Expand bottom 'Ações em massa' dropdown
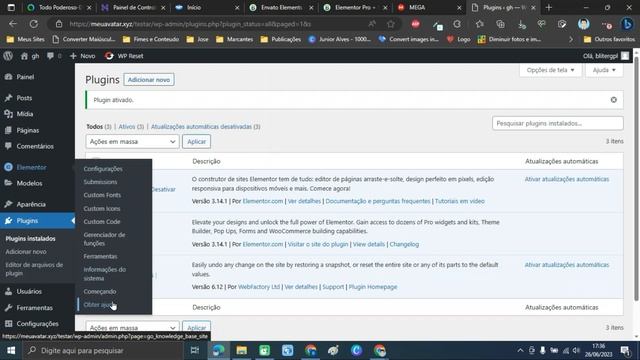 [132, 327]
